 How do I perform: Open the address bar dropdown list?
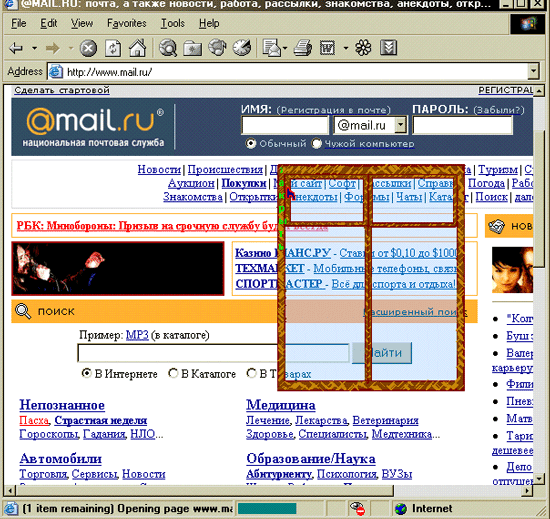click(x=533, y=71)
